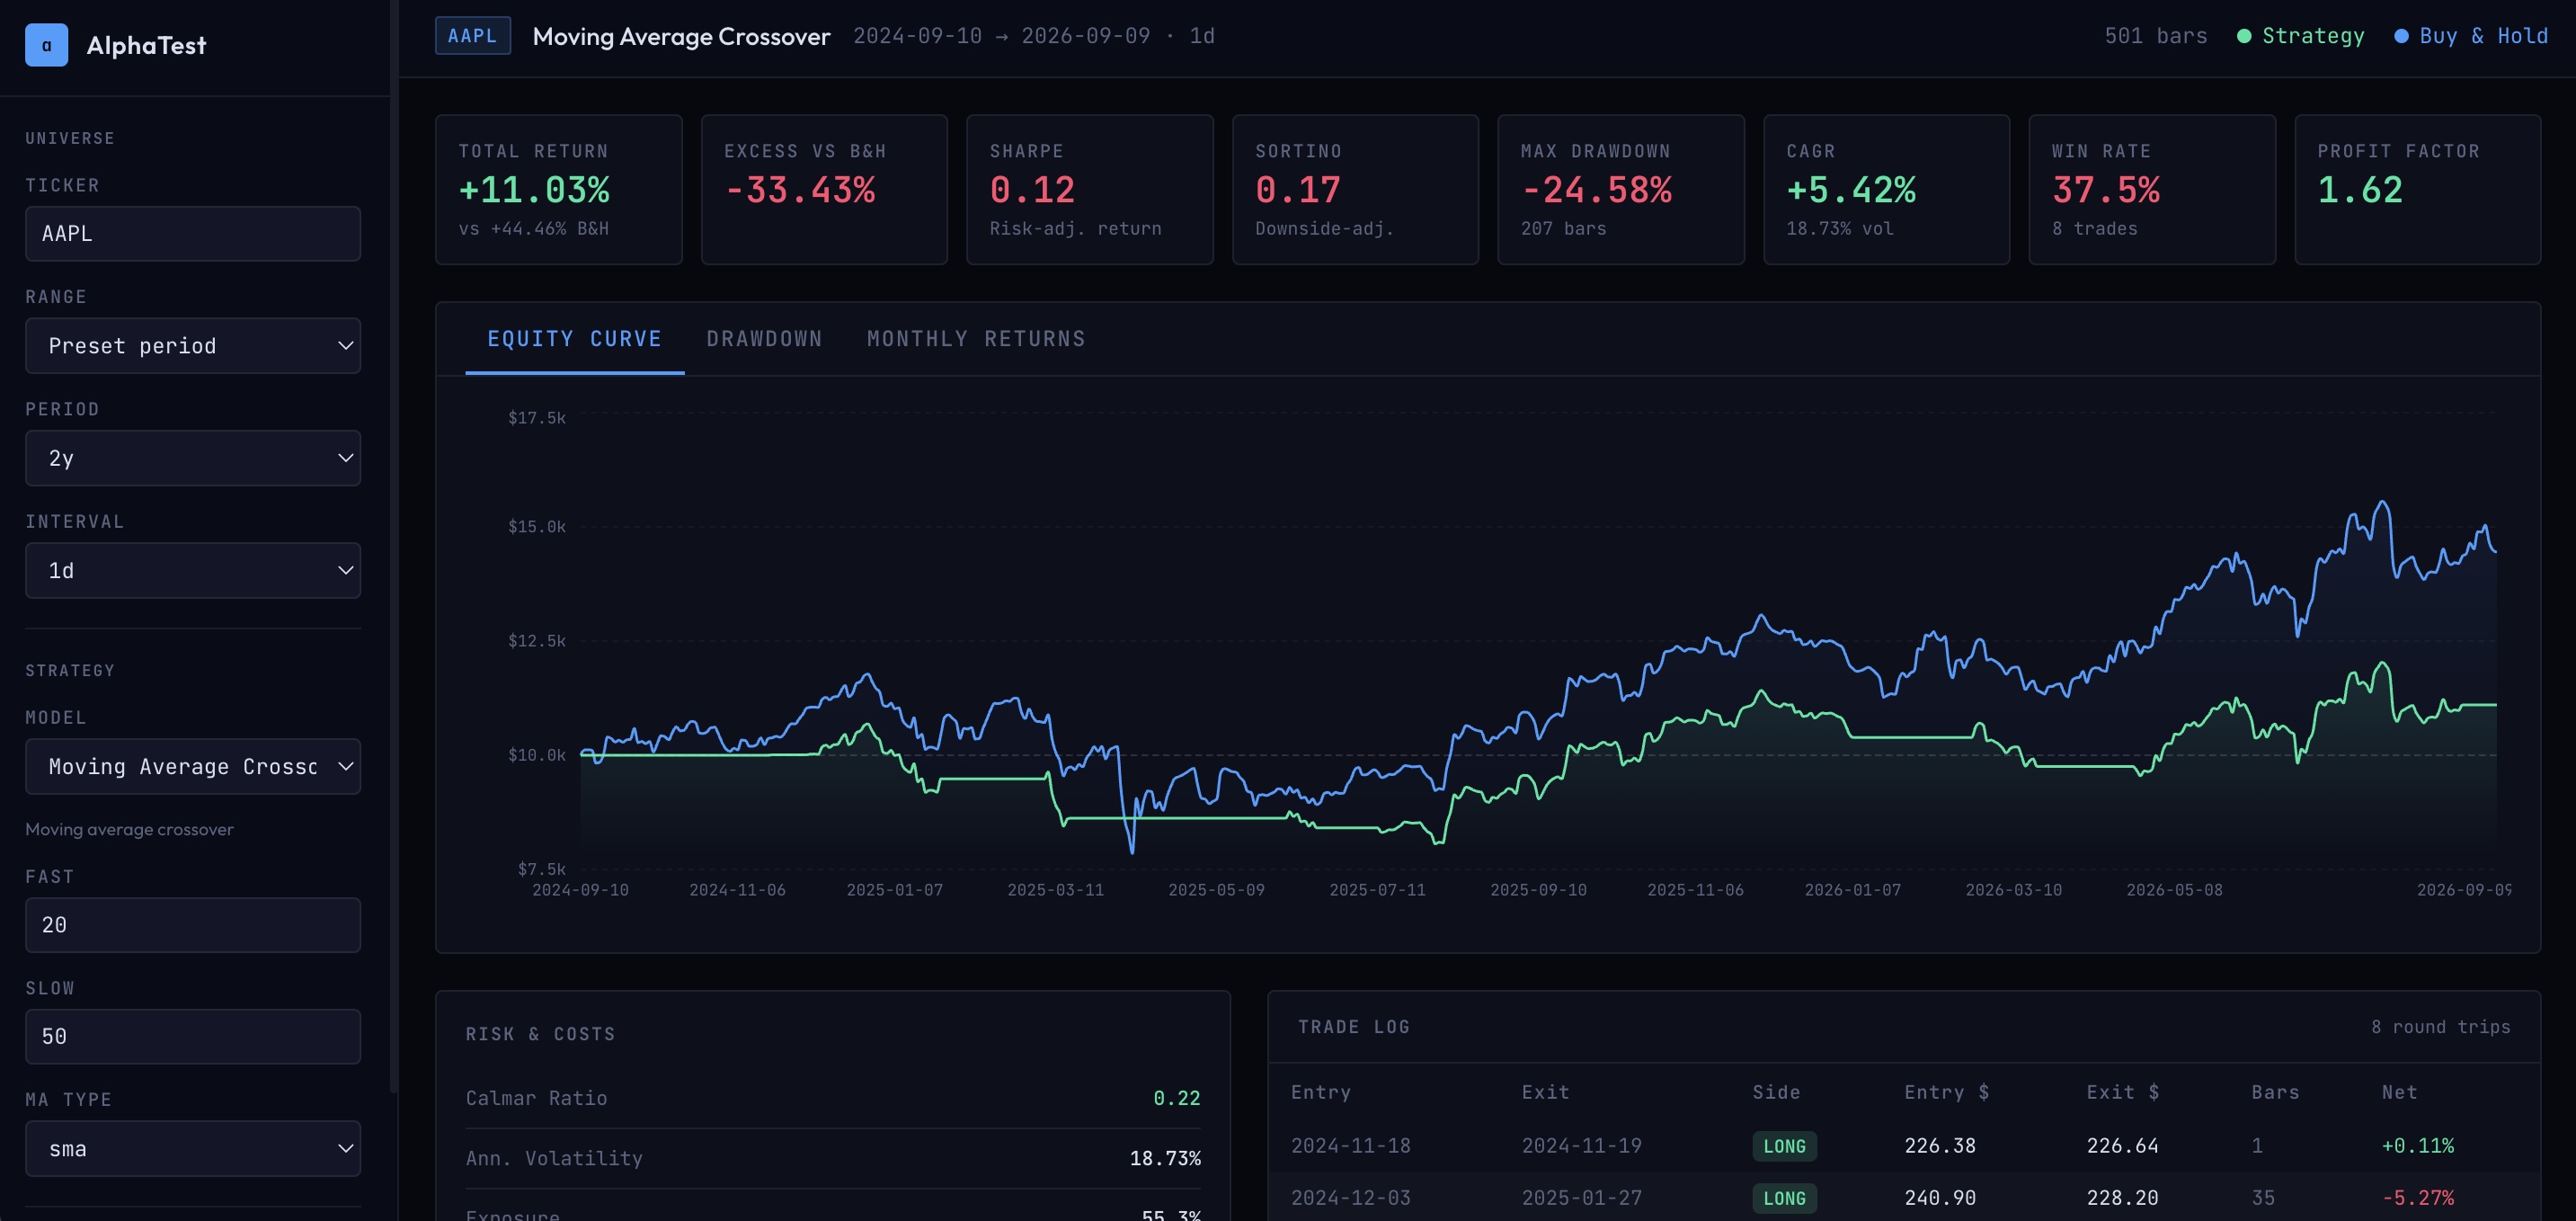2576x1221 pixels.
Task: Click the 501 bars label in header
Action: pos(2156,36)
